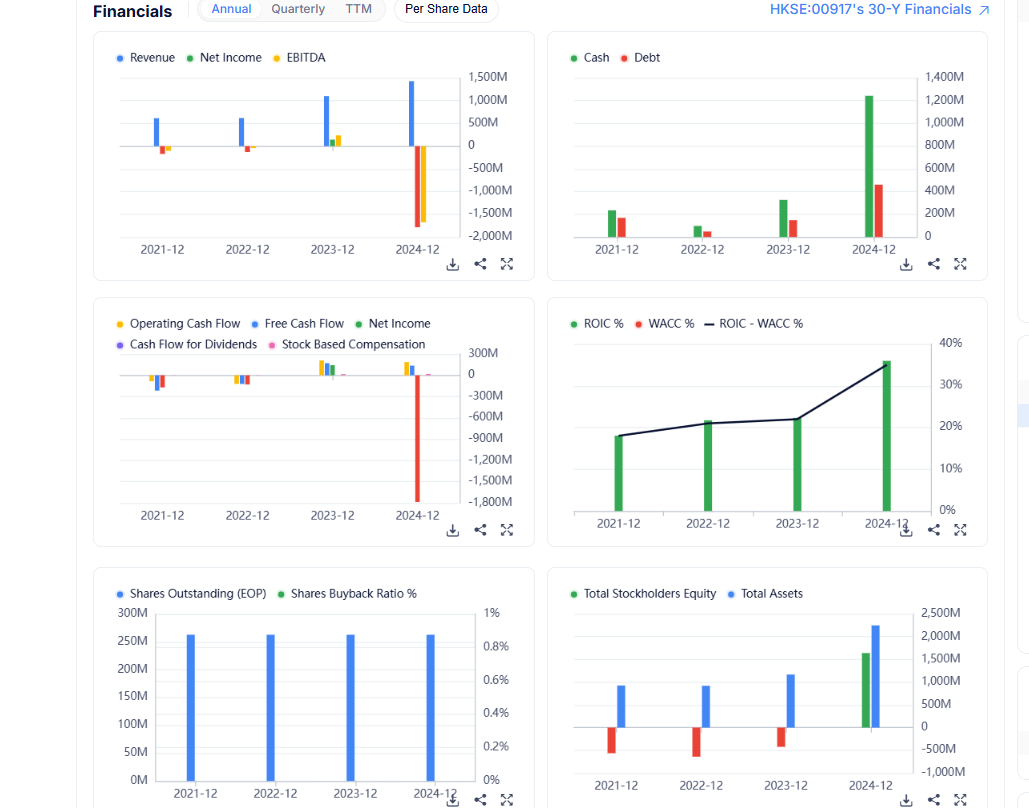1029x808 pixels.
Task: Download the Cash and Debt chart
Action: 906,265
